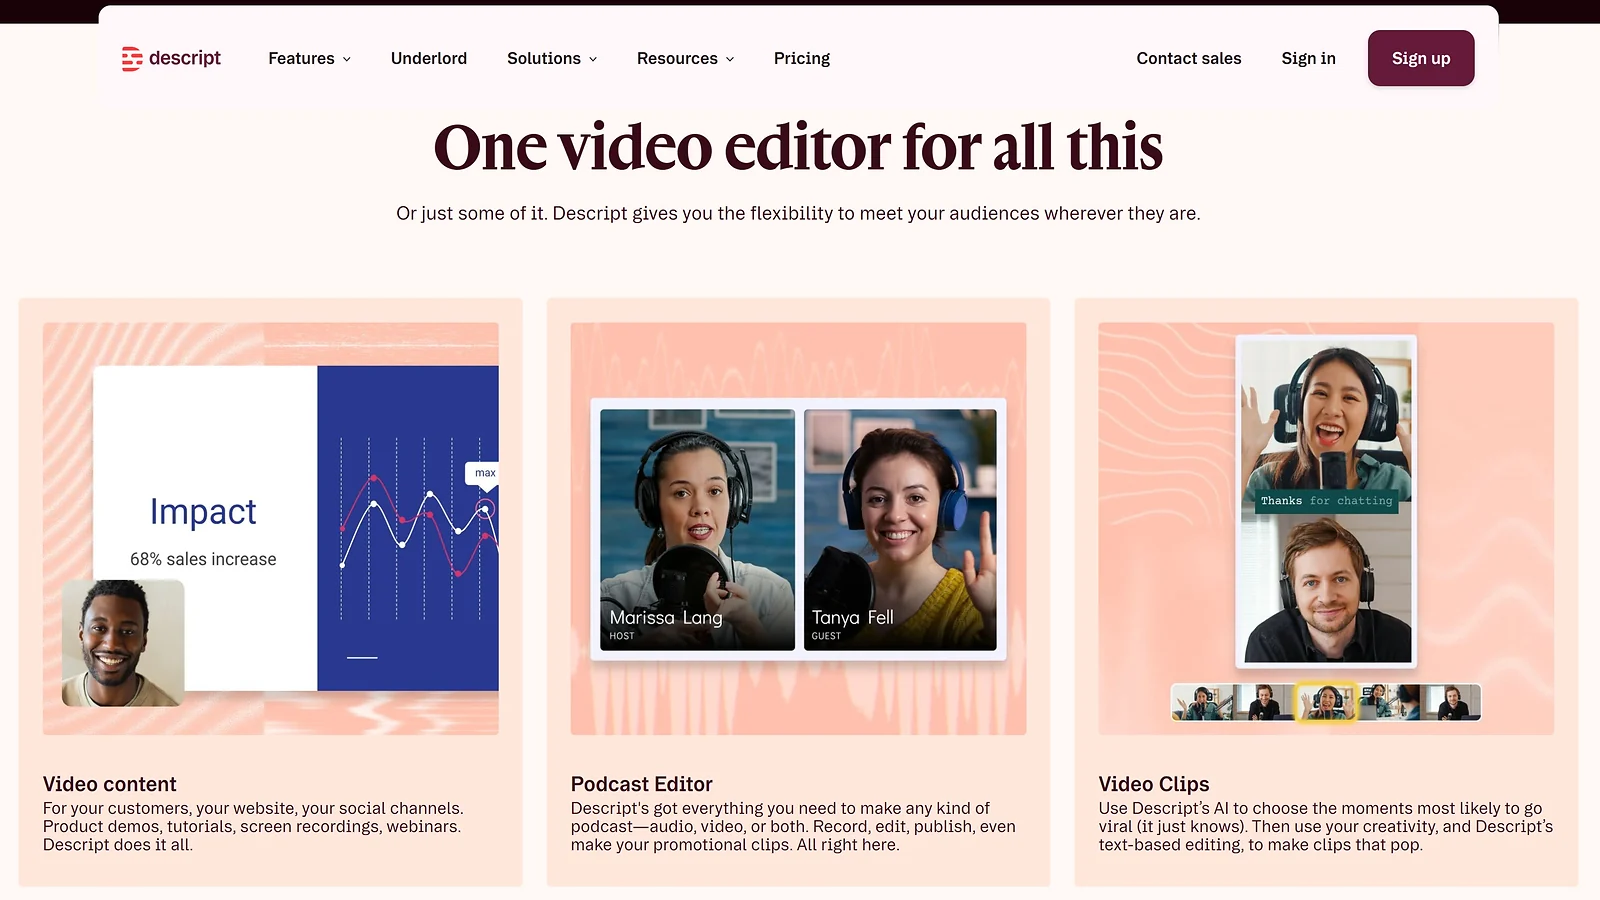Image resolution: width=1600 pixels, height=900 pixels.
Task: Click the Sign up button
Action: pyautogui.click(x=1421, y=58)
